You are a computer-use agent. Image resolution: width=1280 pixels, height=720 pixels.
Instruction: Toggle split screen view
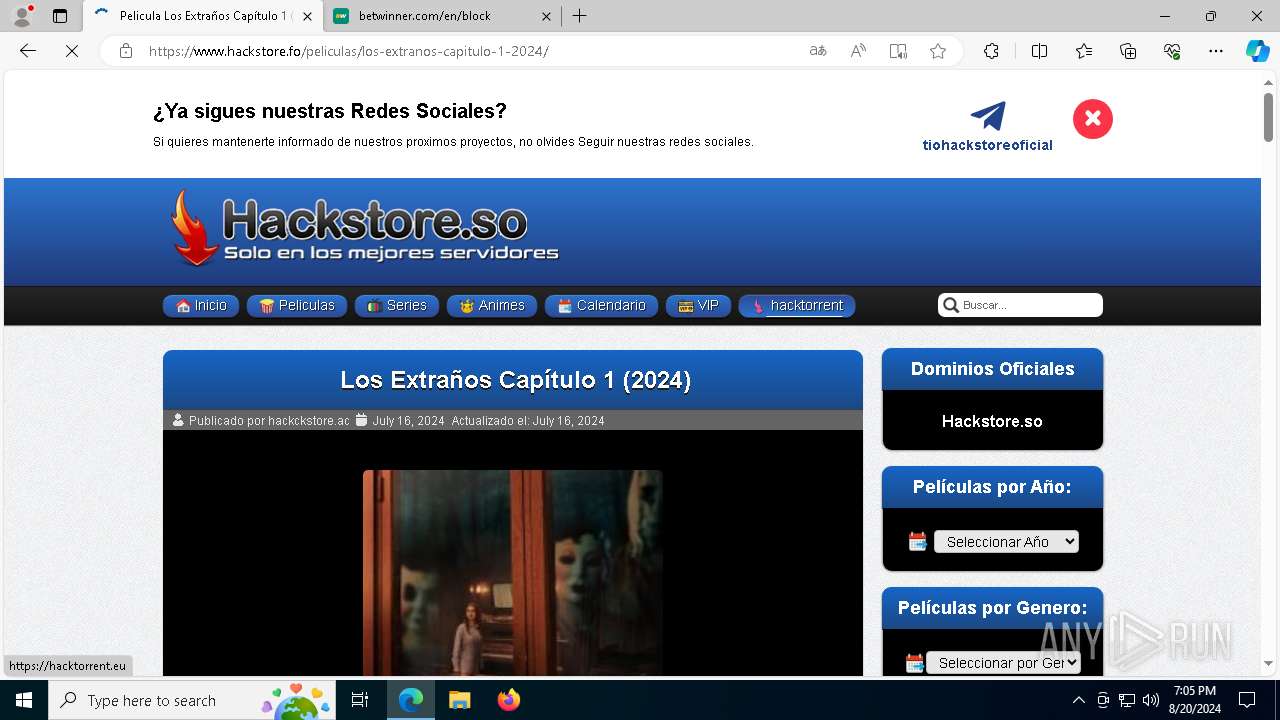tap(1039, 51)
